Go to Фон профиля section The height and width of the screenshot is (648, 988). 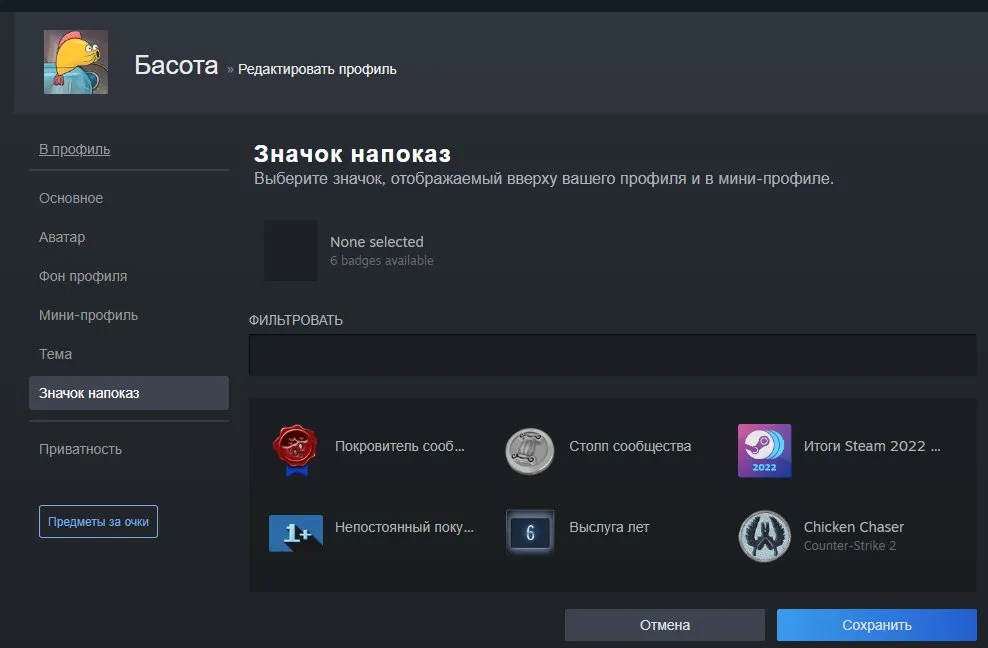[83, 276]
